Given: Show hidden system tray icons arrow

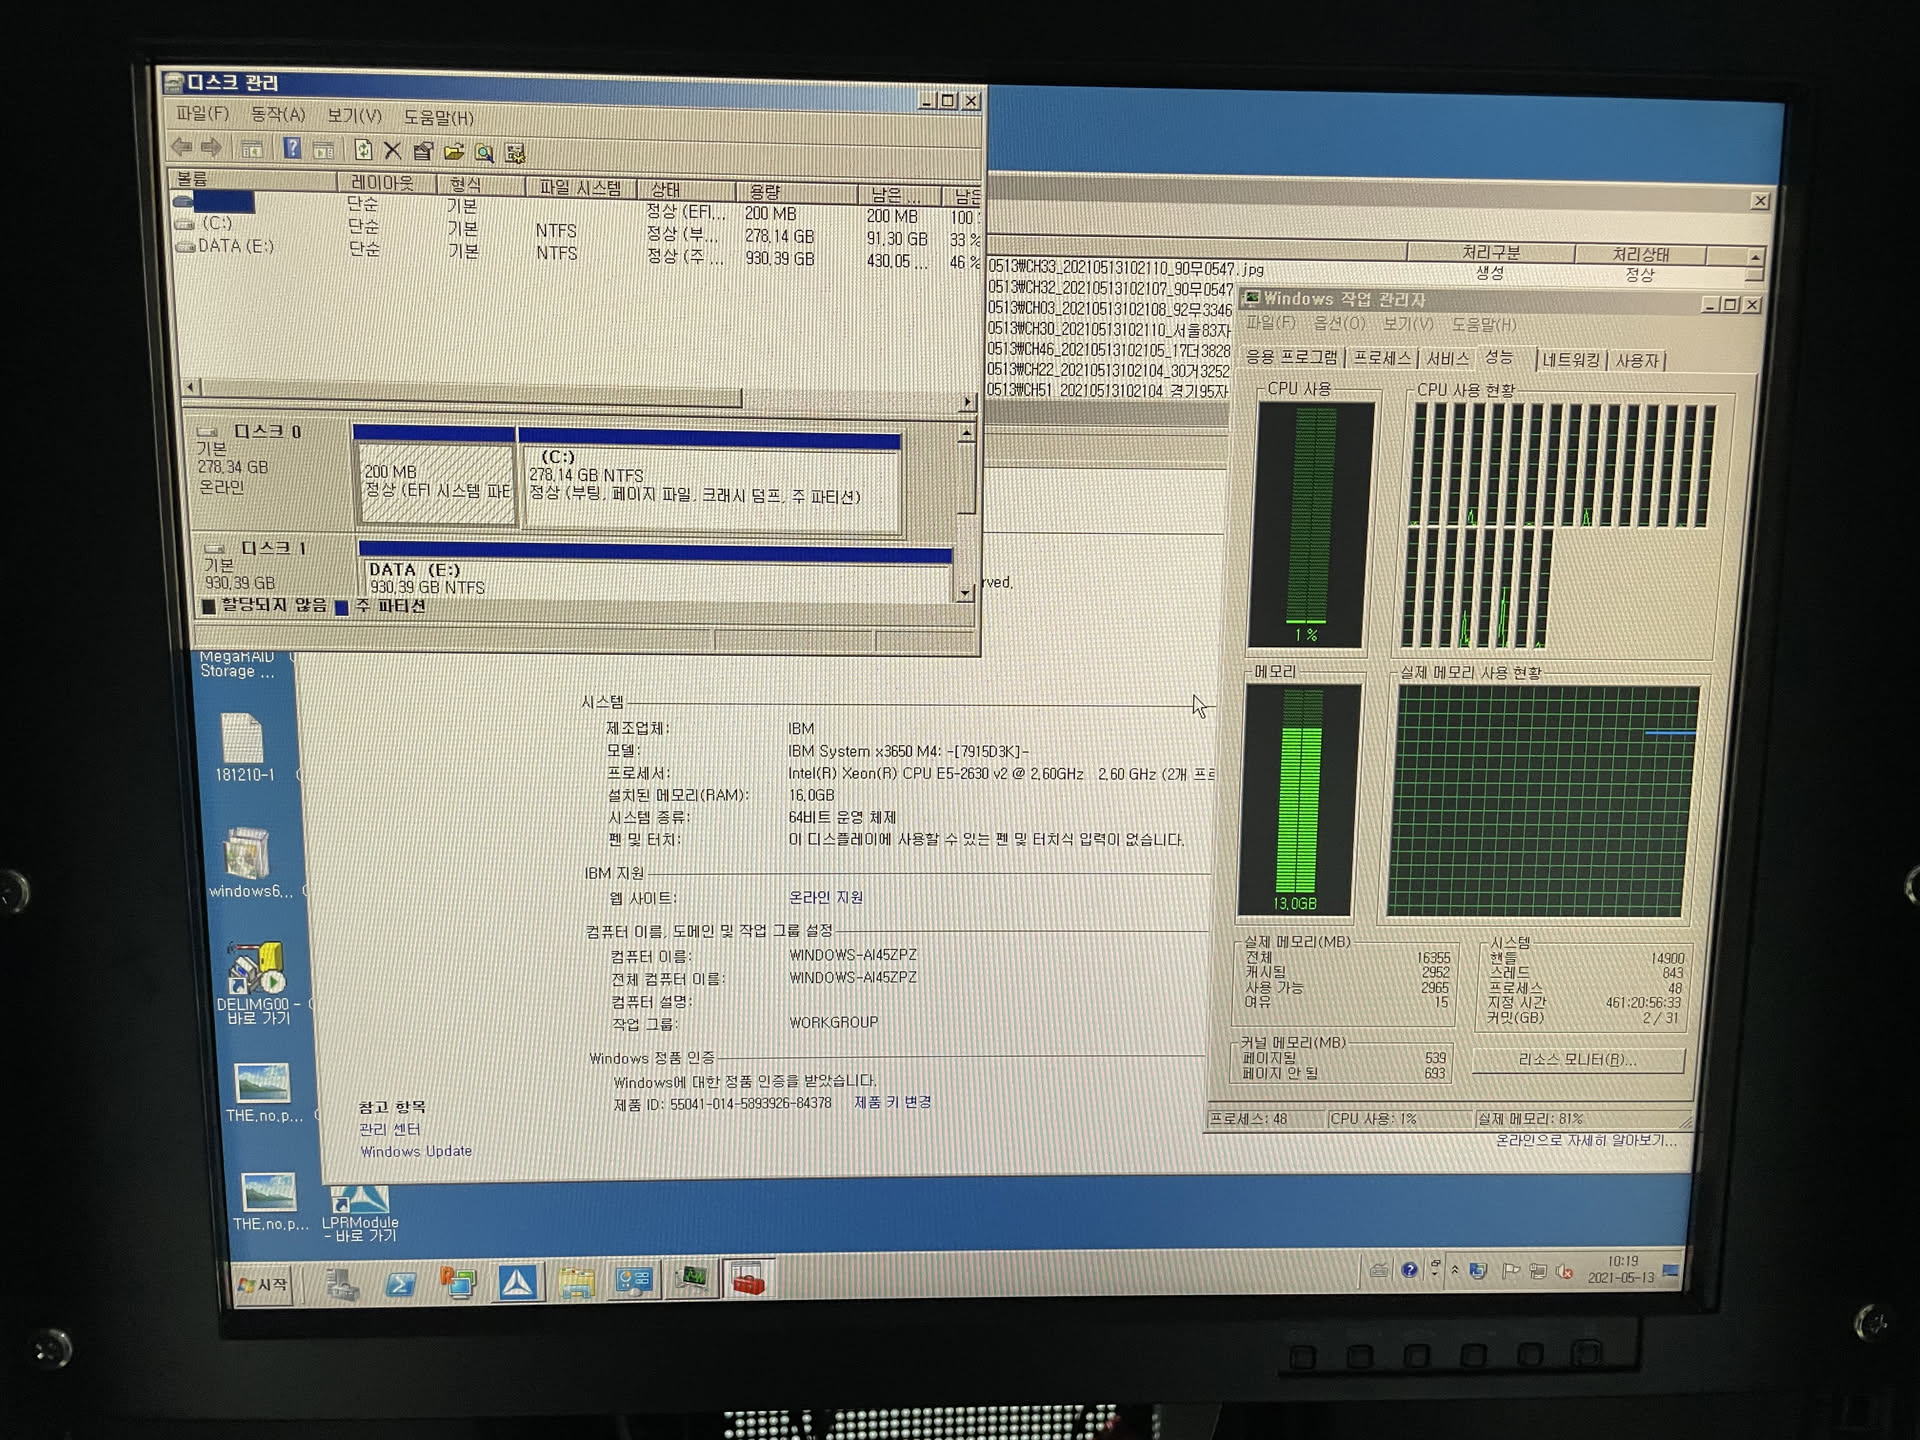Looking at the screenshot, I should point(1454,1271).
